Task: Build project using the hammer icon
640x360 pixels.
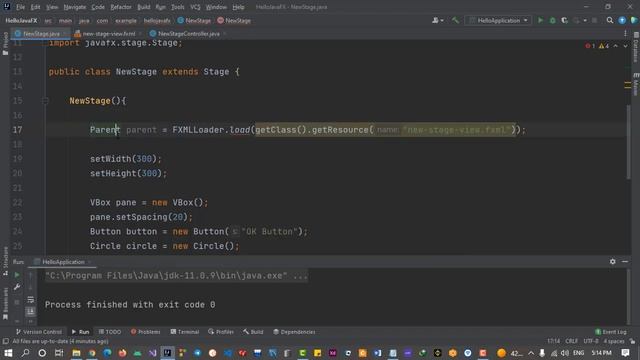Action: pyautogui.click(x=455, y=20)
